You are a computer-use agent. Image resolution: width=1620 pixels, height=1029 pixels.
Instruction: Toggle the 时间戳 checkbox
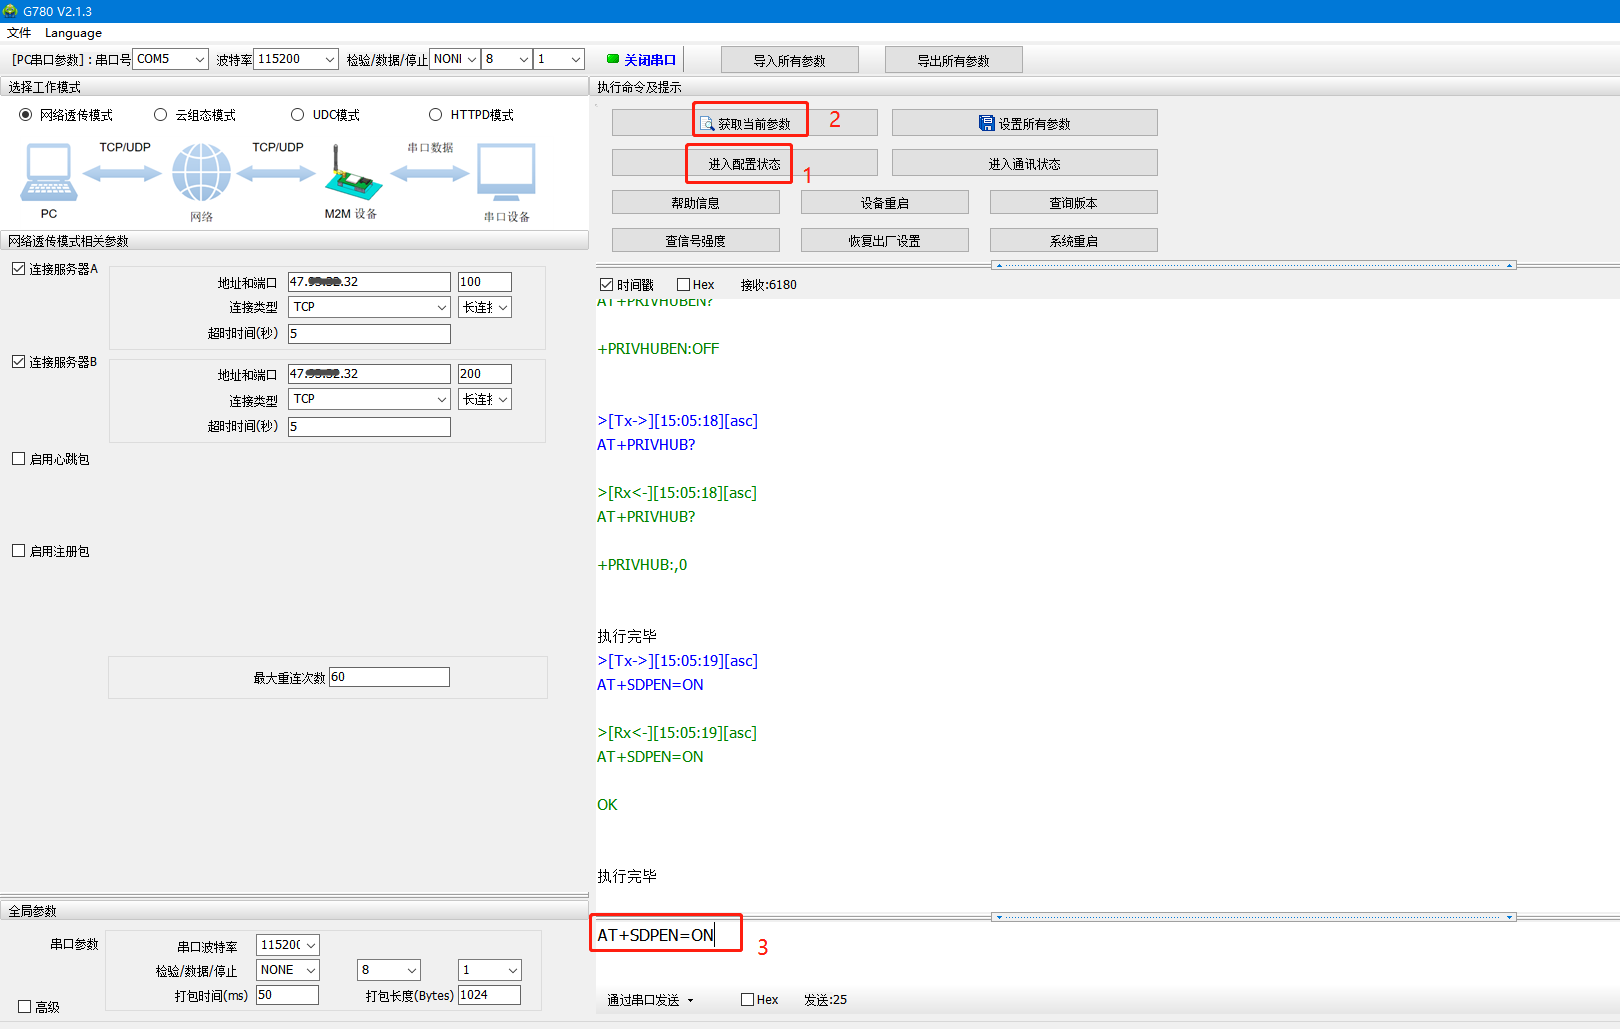click(x=606, y=285)
